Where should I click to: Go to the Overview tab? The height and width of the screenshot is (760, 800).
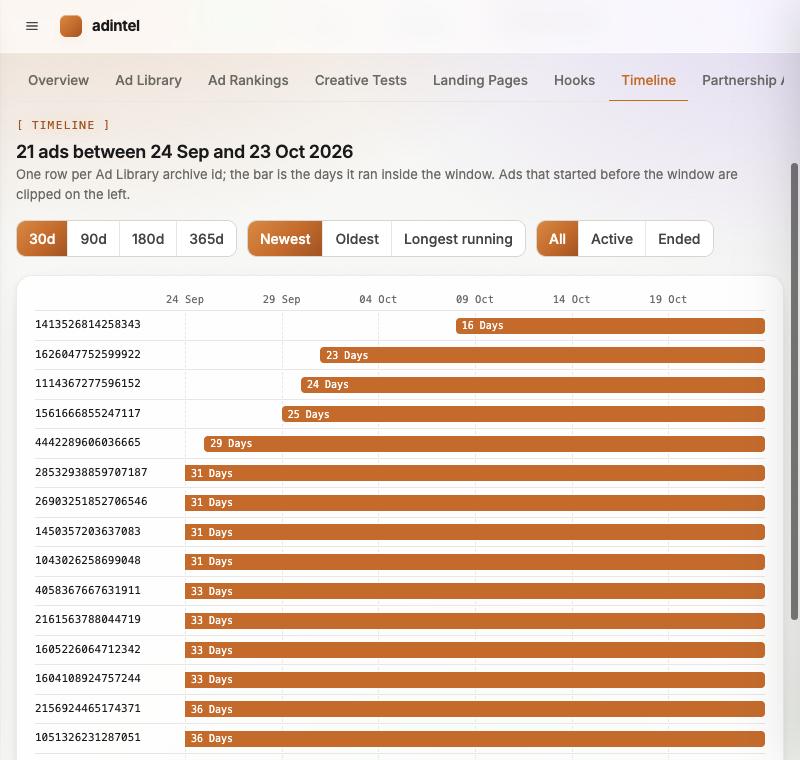pyautogui.click(x=59, y=81)
